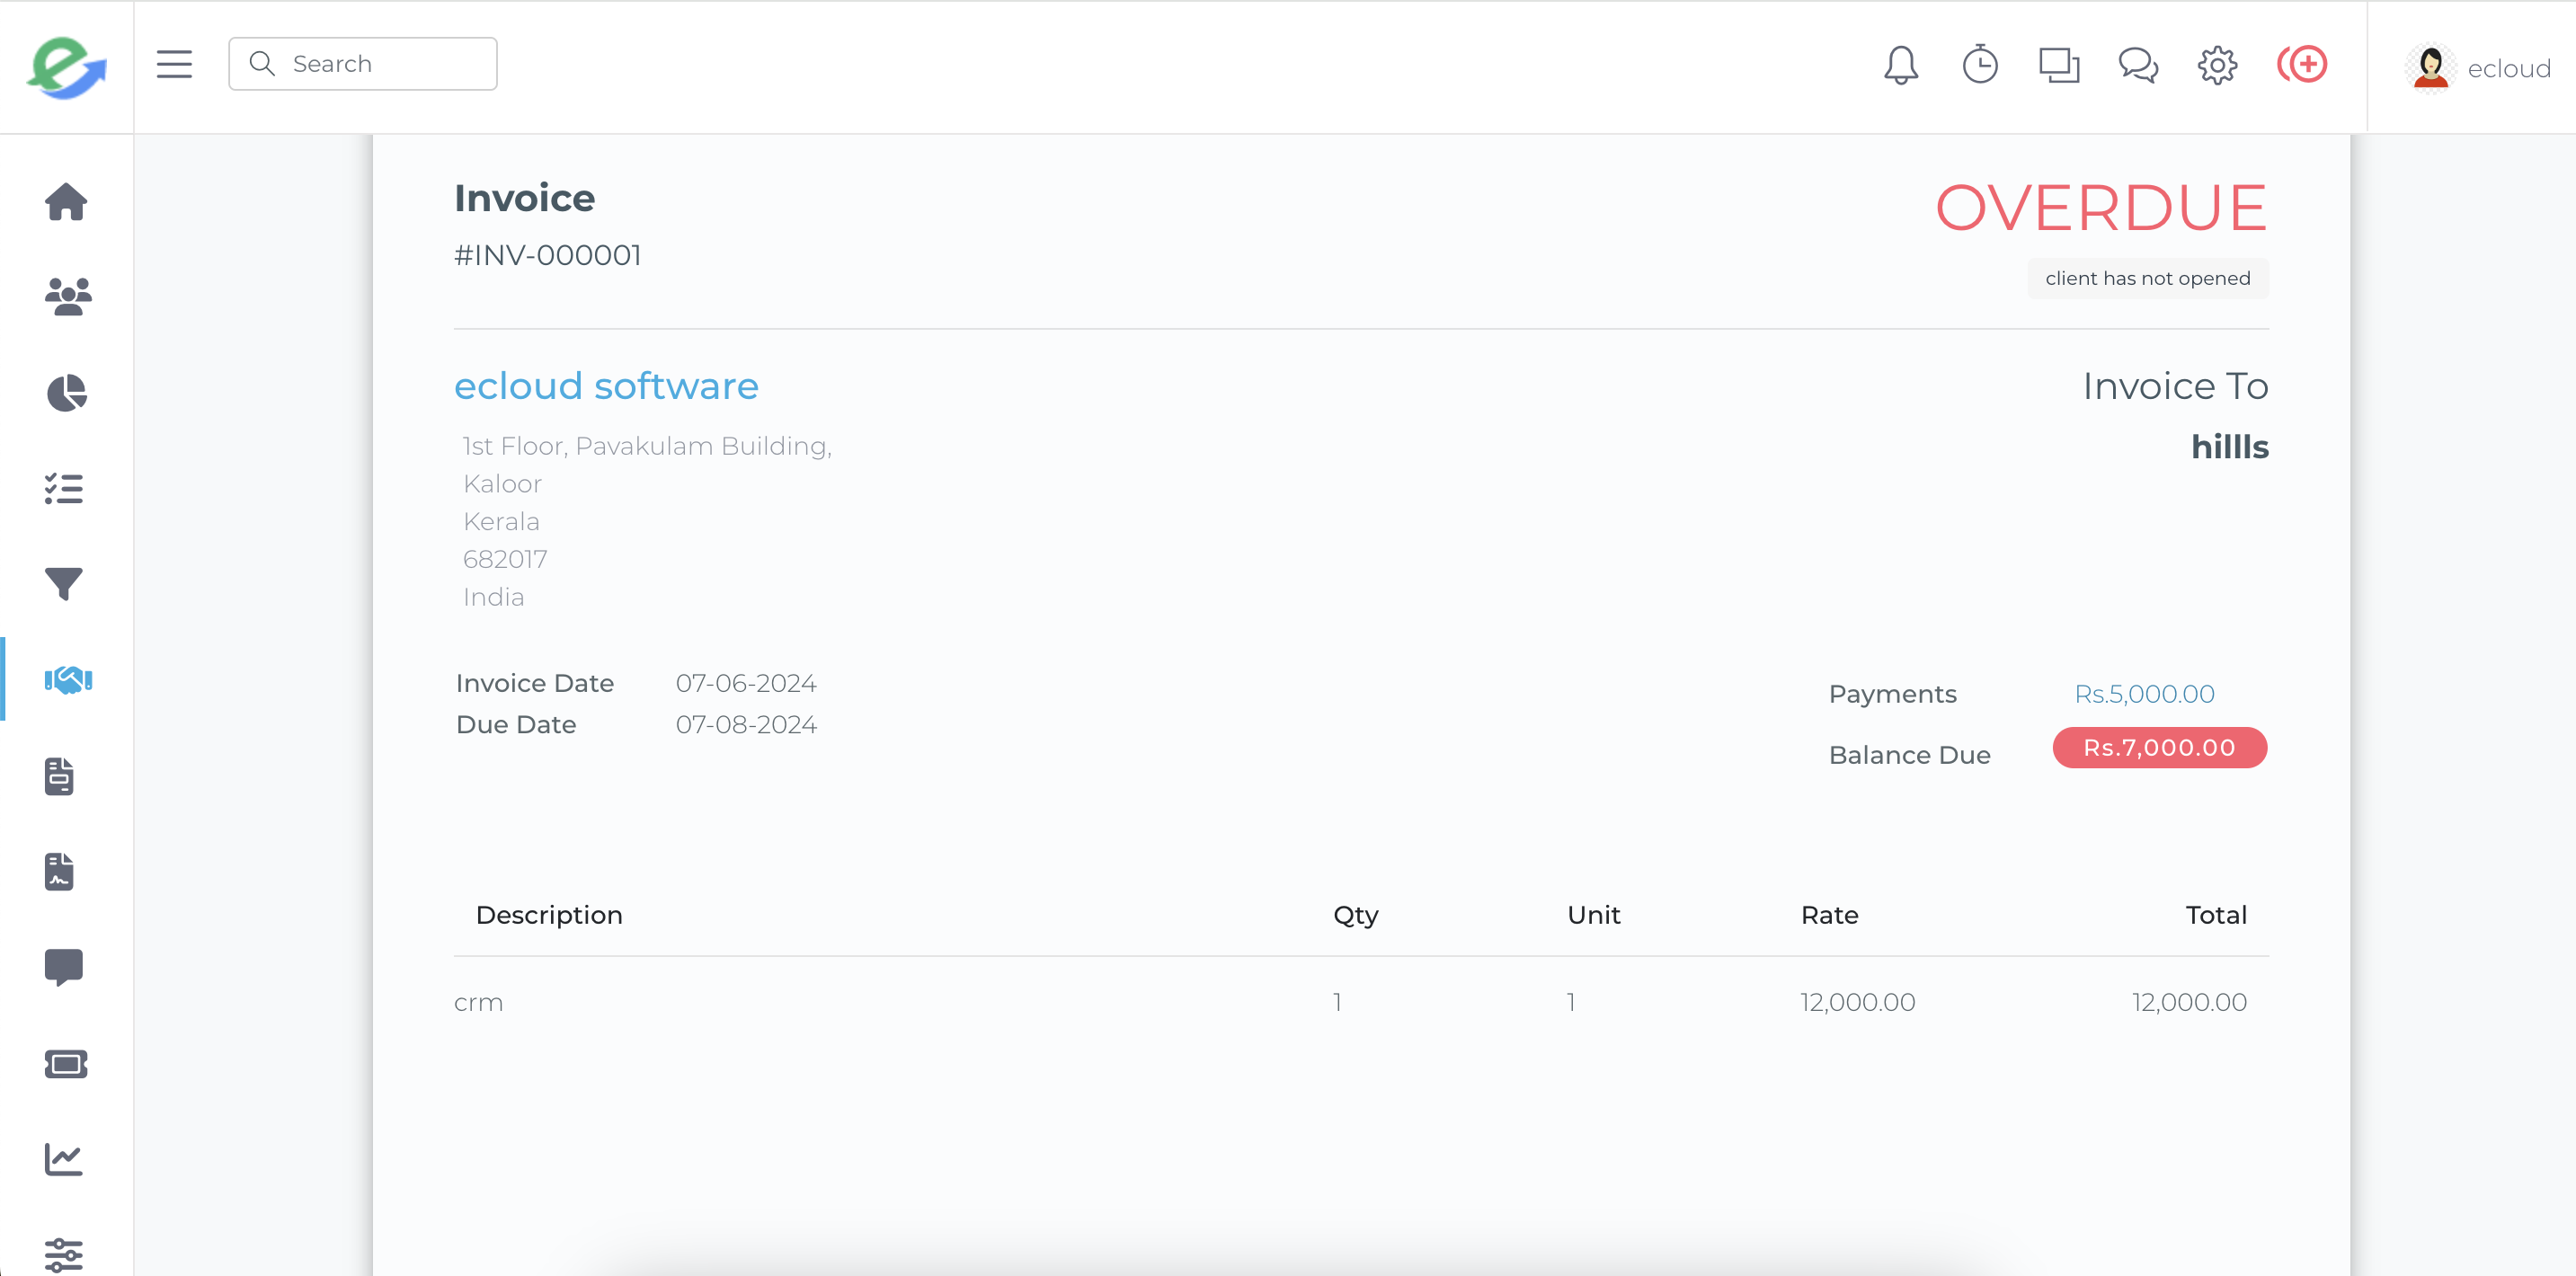The image size is (2576, 1276).
Task: Open the timer clock icon
Action: (x=1979, y=66)
